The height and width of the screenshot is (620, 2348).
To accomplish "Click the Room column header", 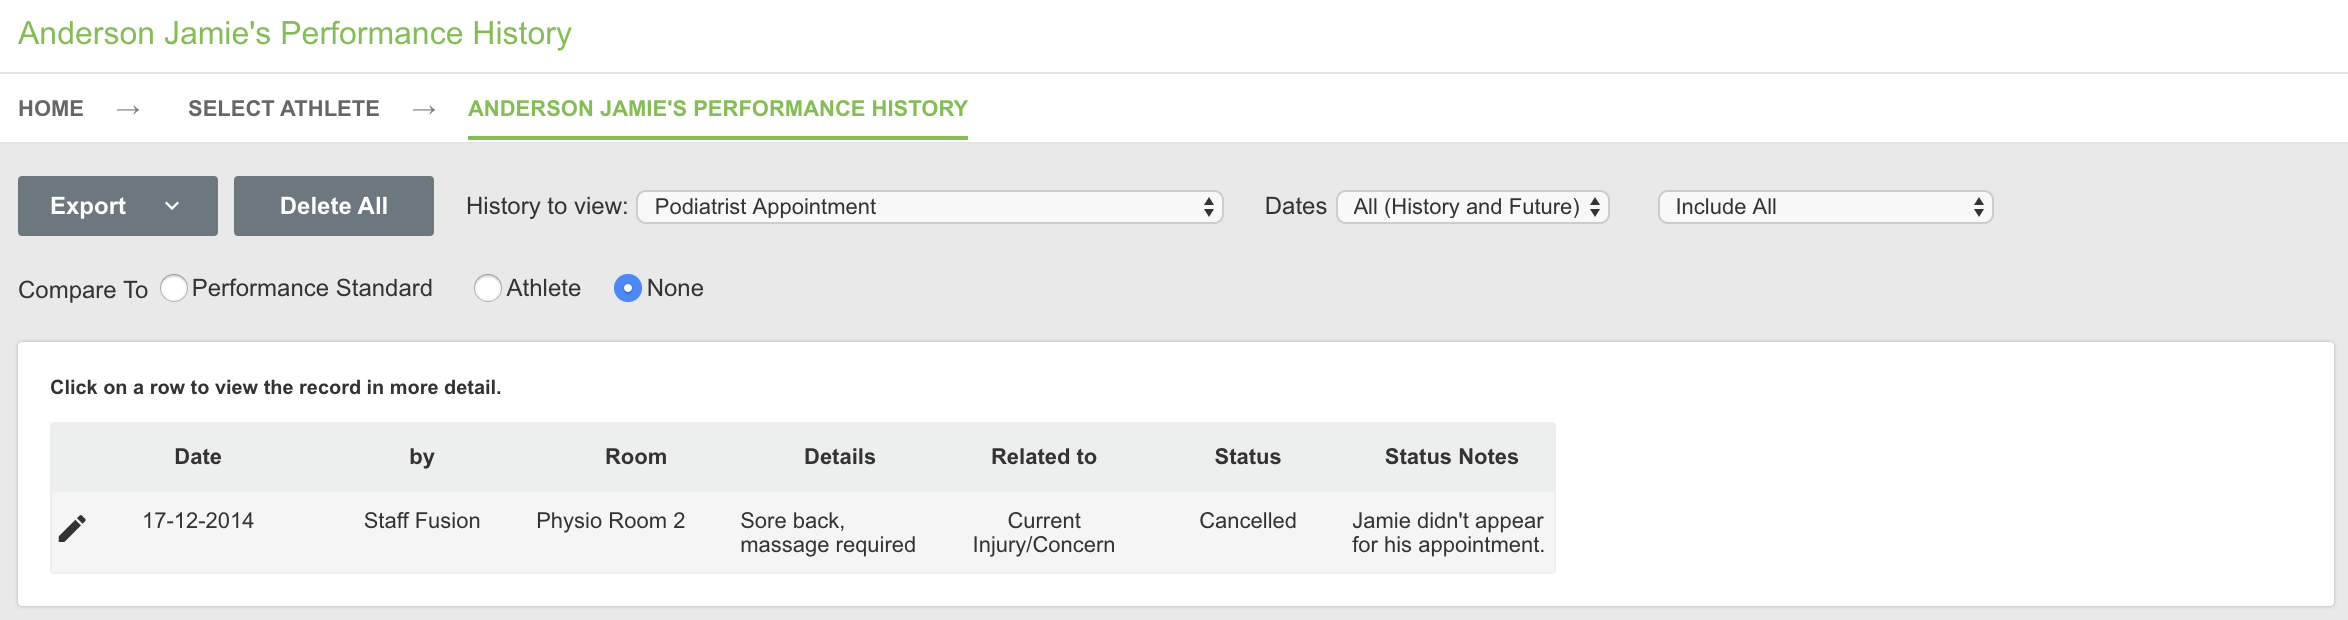I will 635,457.
